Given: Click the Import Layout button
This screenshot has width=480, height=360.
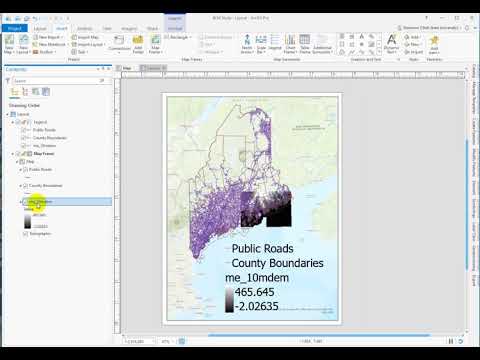Looking at the screenshot, I should coord(88,44).
